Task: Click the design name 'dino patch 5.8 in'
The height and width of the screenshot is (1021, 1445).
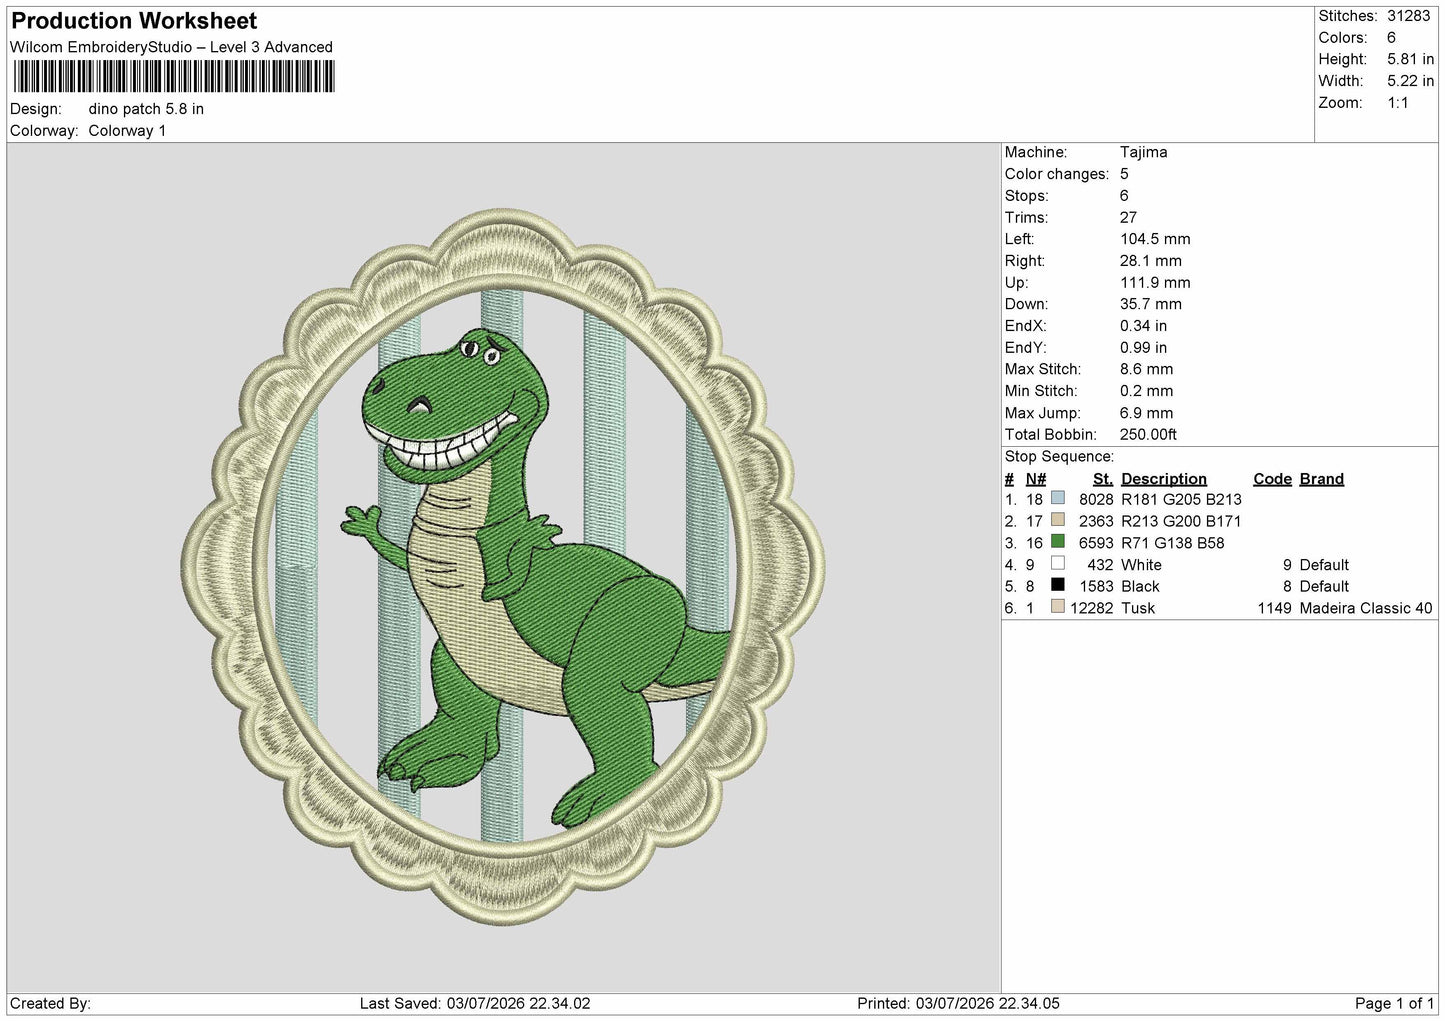Action: [146, 109]
